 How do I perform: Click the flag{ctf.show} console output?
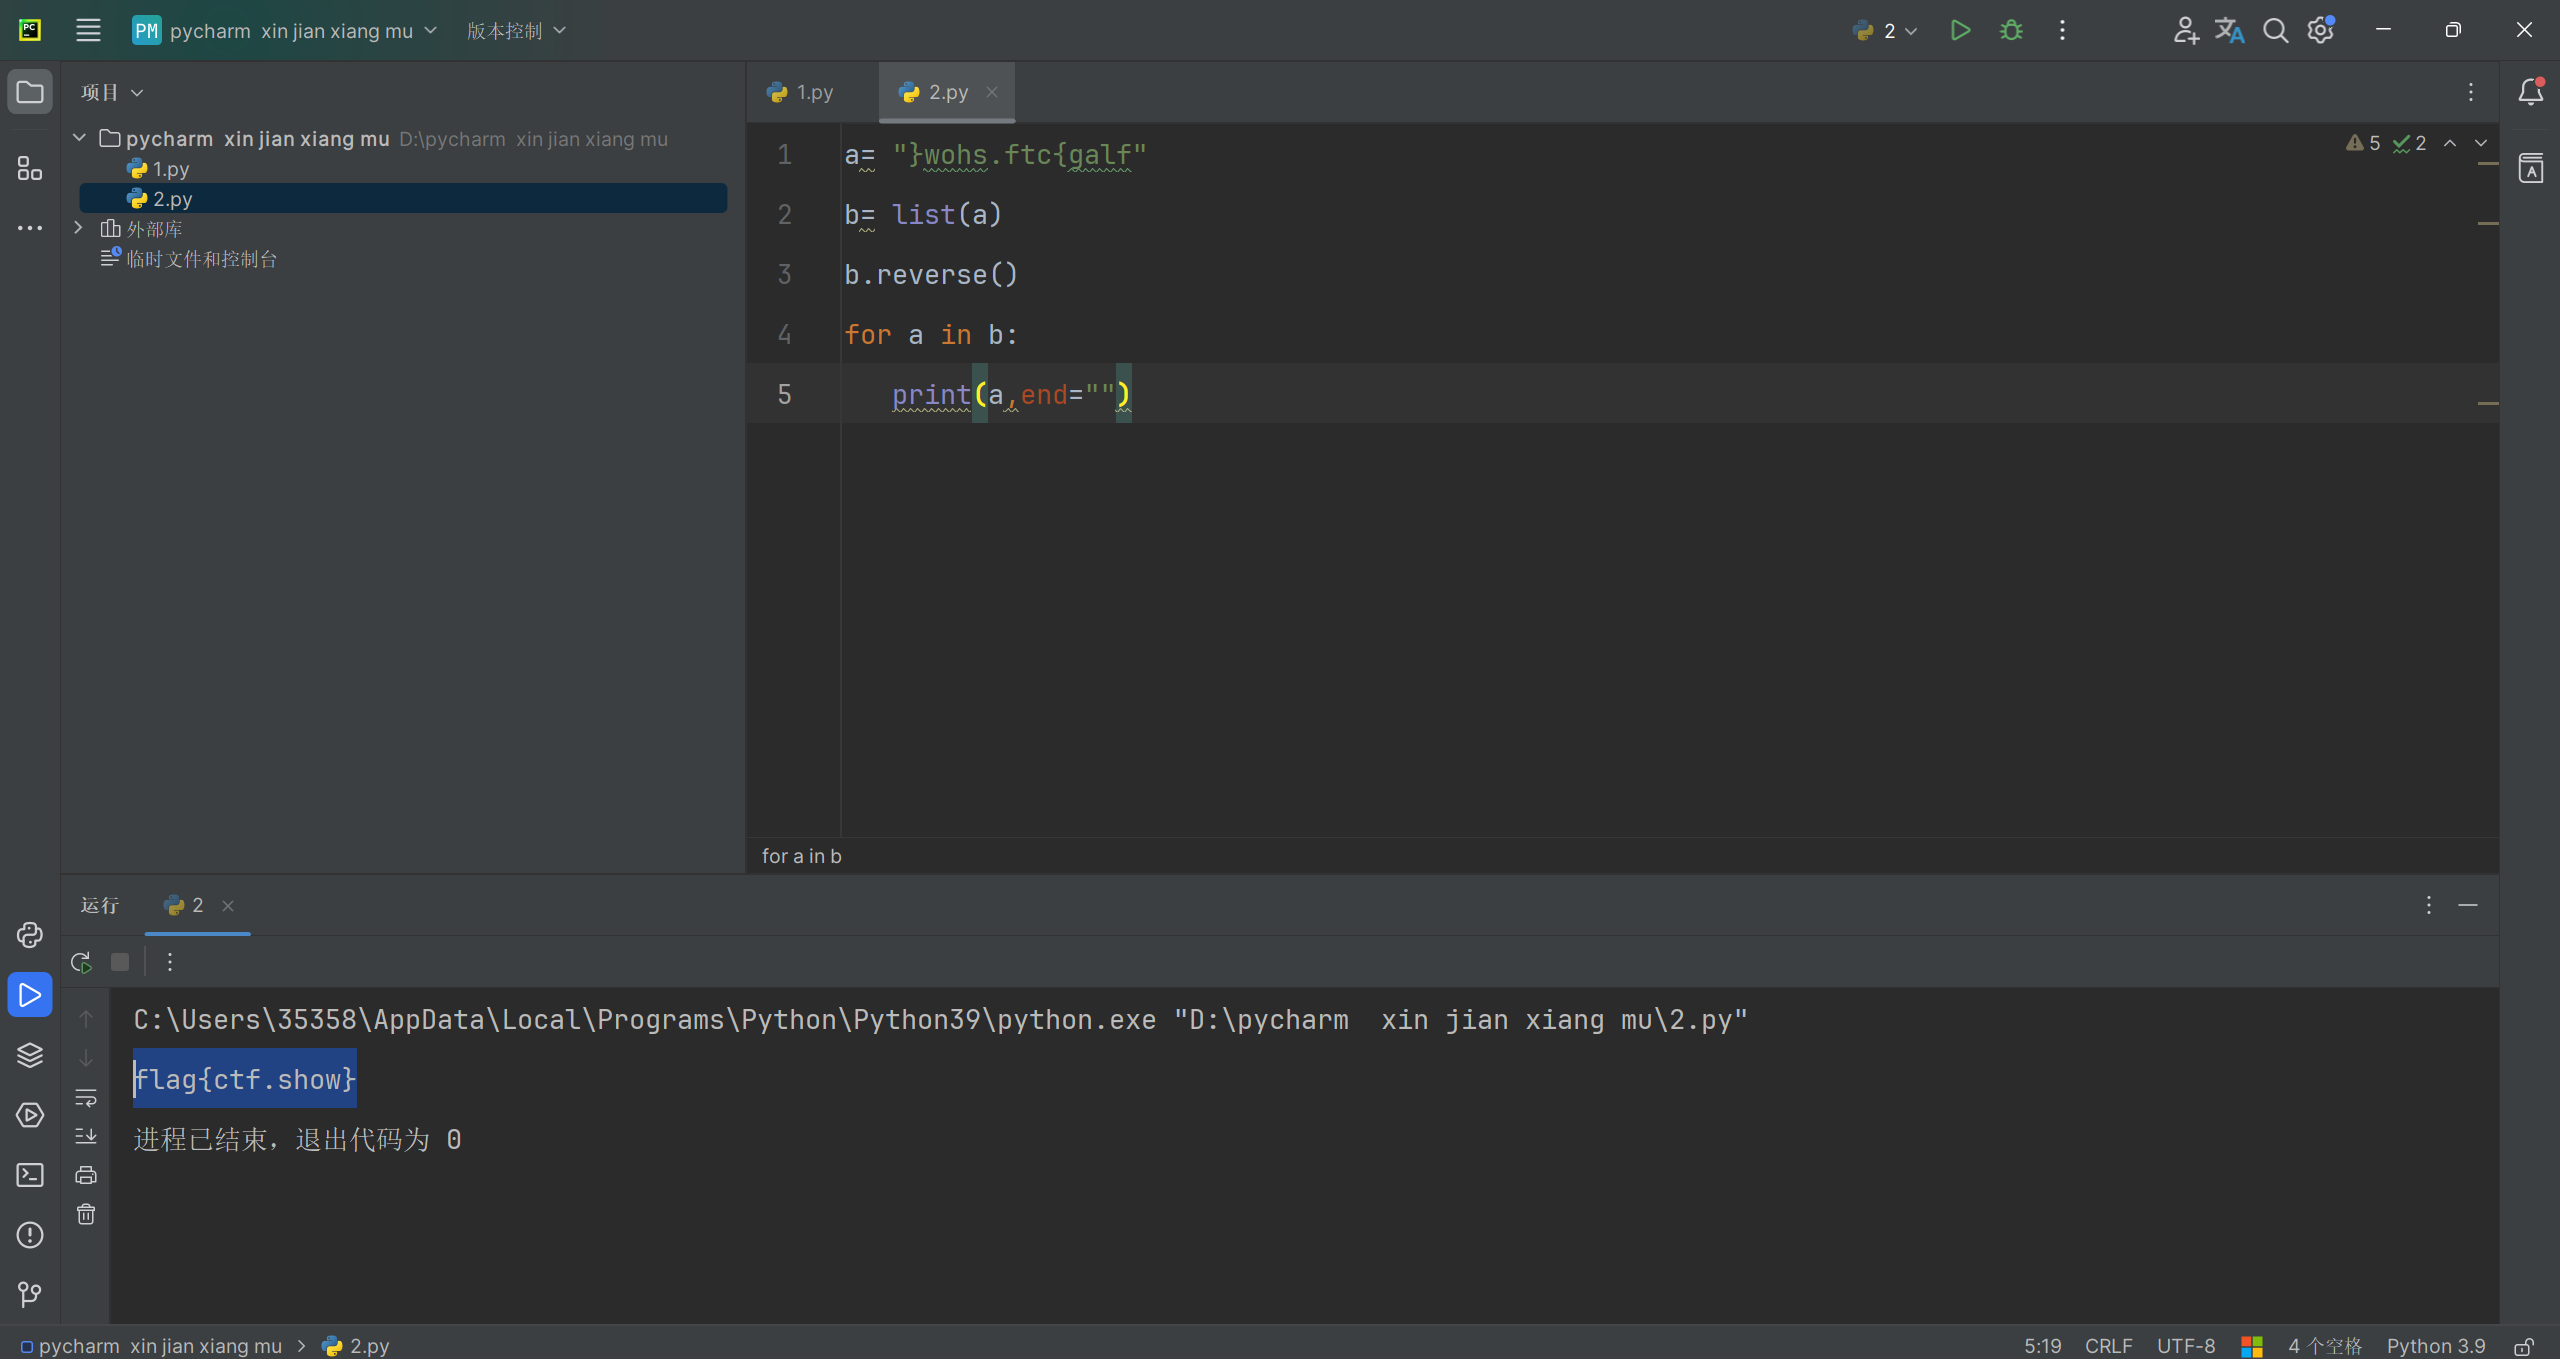point(245,1079)
